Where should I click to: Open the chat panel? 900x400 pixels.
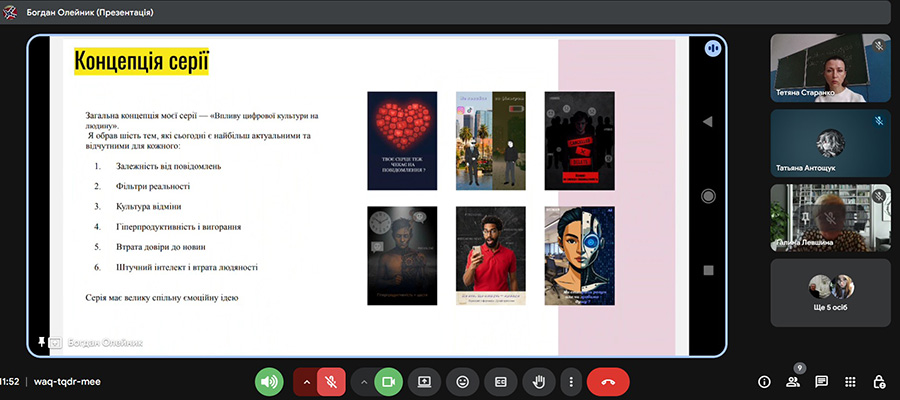pyautogui.click(x=822, y=381)
